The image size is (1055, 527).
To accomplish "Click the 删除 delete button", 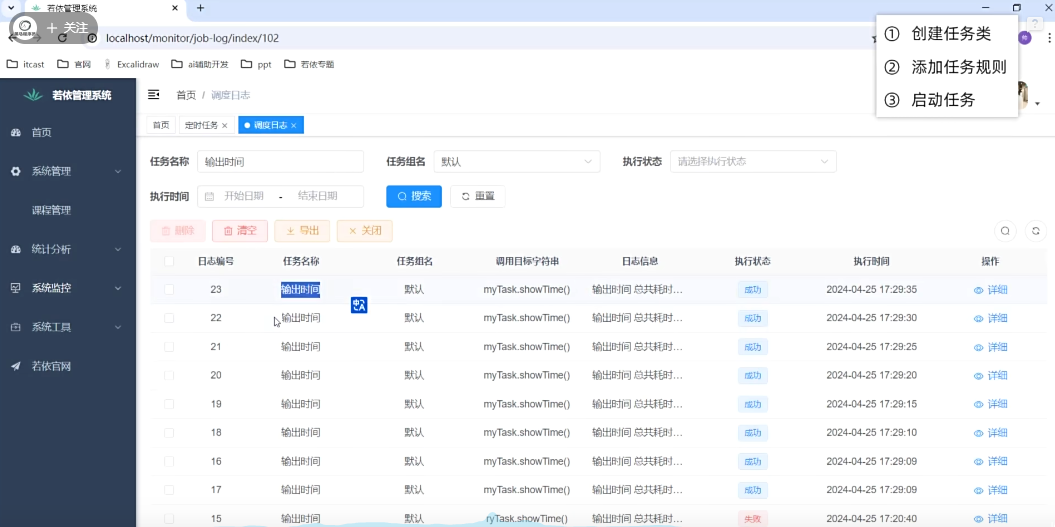I will coord(178,231).
